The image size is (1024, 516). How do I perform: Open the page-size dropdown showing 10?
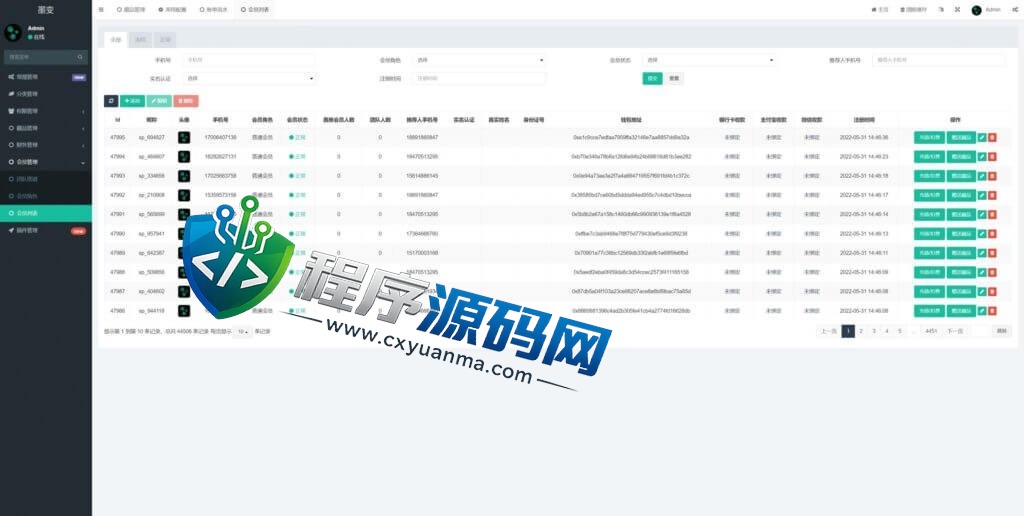pos(243,332)
